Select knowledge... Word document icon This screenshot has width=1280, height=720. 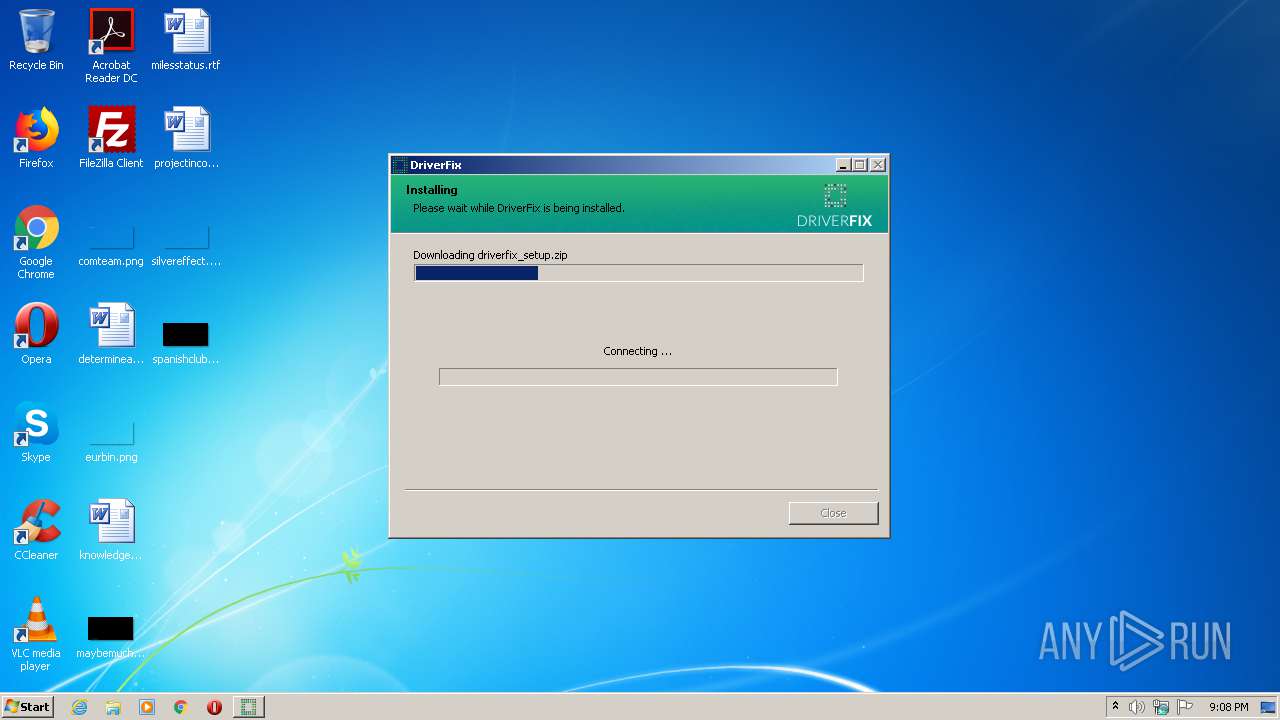point(111,530)
